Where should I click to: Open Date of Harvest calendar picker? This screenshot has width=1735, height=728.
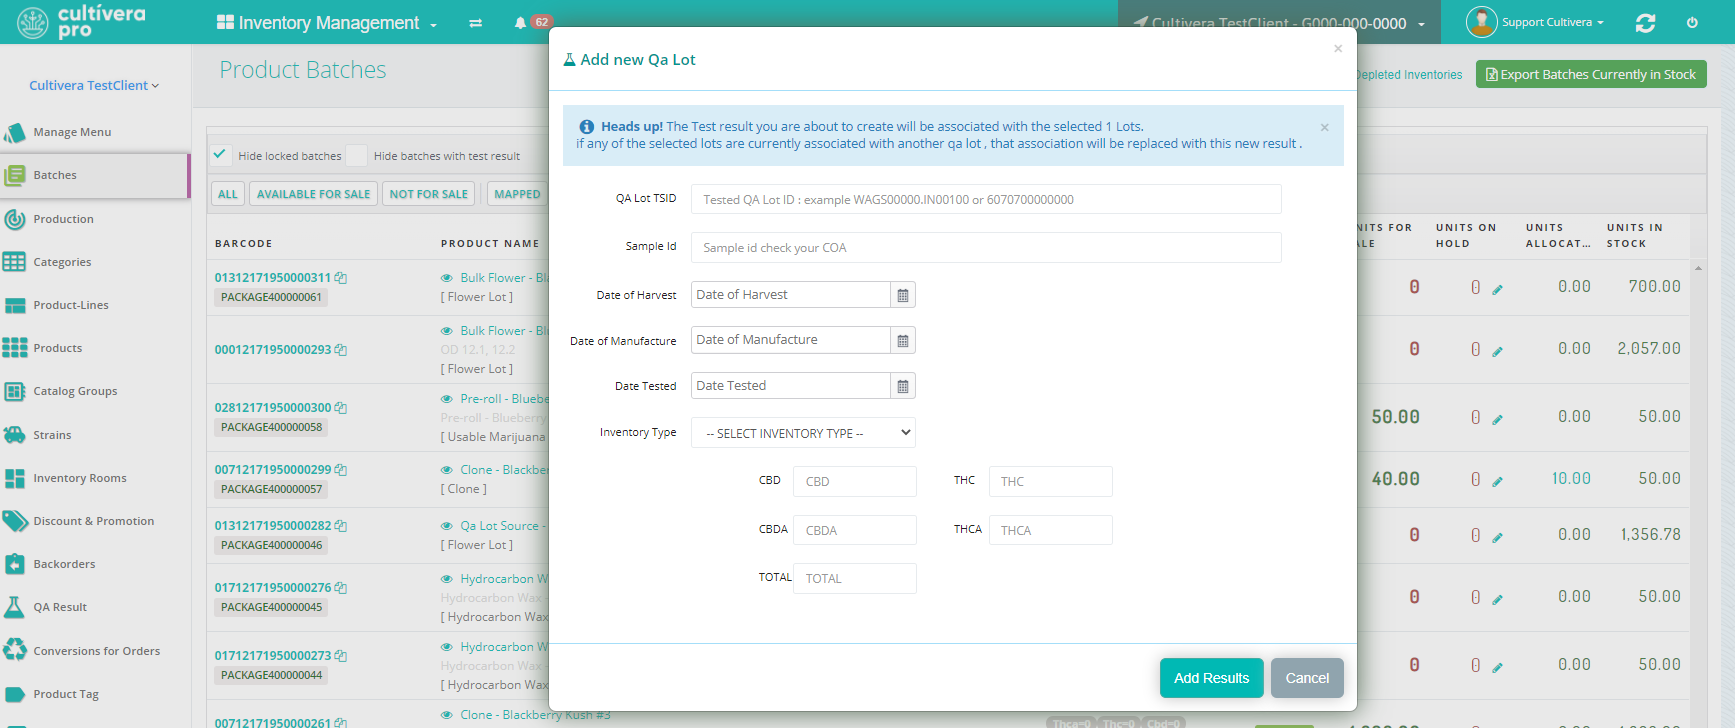[x=903, y=295]
